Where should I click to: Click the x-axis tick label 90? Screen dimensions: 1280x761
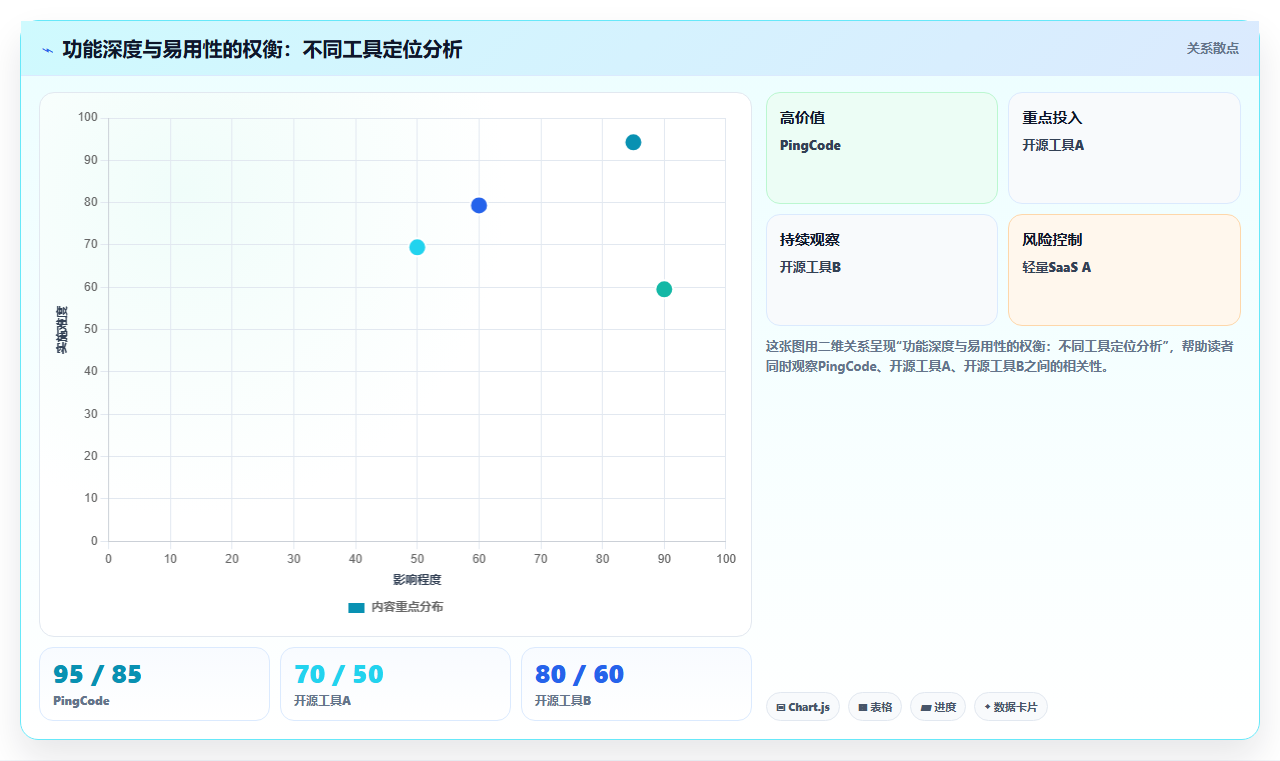point(664,559)
